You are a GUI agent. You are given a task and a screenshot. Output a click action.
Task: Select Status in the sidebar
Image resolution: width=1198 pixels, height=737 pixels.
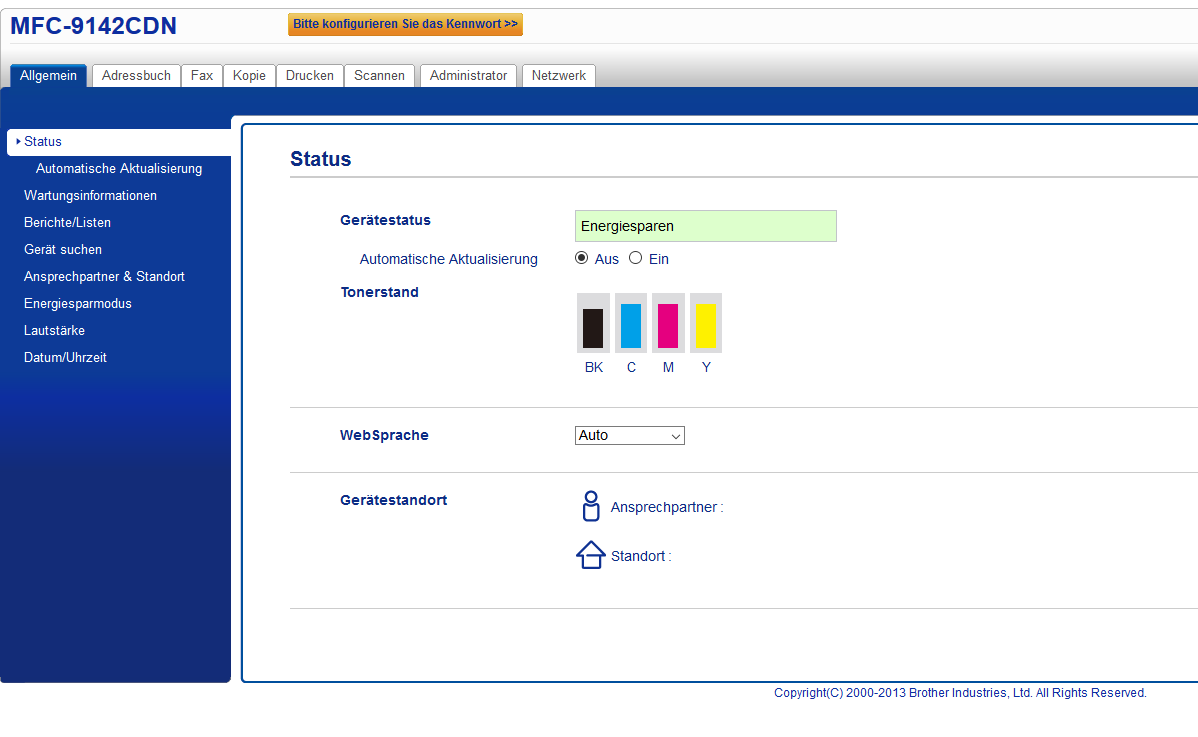(118, 142)
